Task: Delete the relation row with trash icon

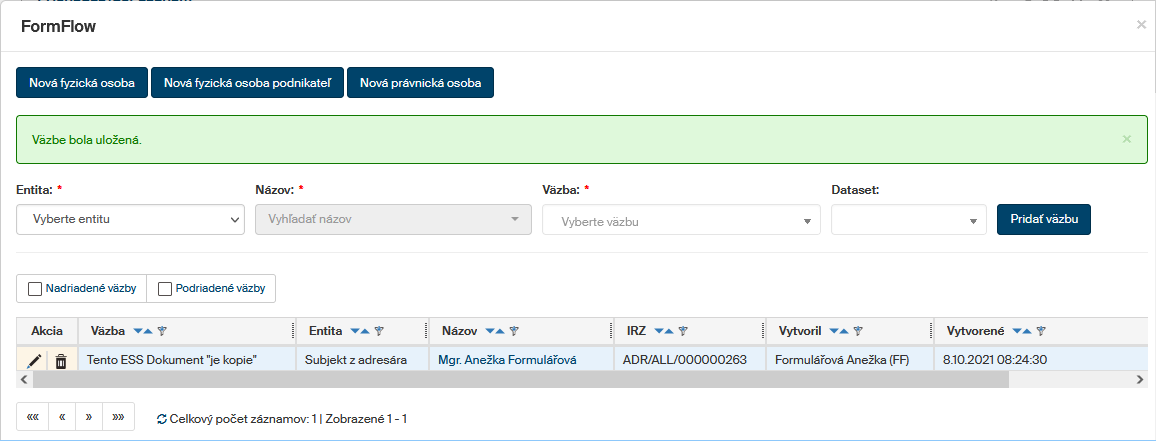Action: pos(61,360)
